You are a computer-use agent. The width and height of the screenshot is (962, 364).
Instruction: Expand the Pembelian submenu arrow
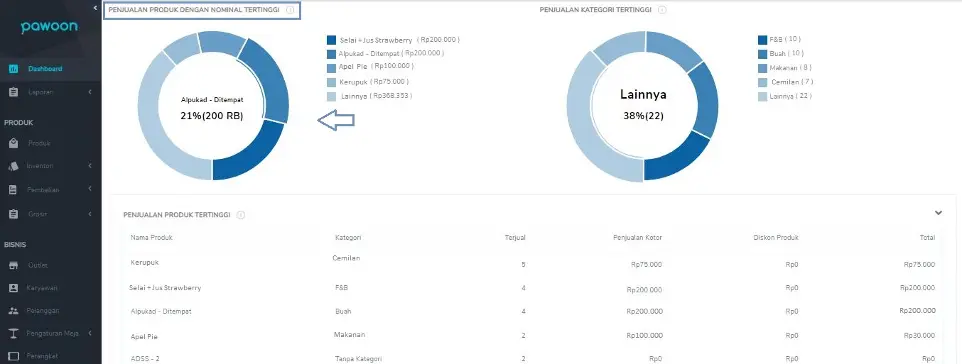pyautogui.click(x=90, y=190)
